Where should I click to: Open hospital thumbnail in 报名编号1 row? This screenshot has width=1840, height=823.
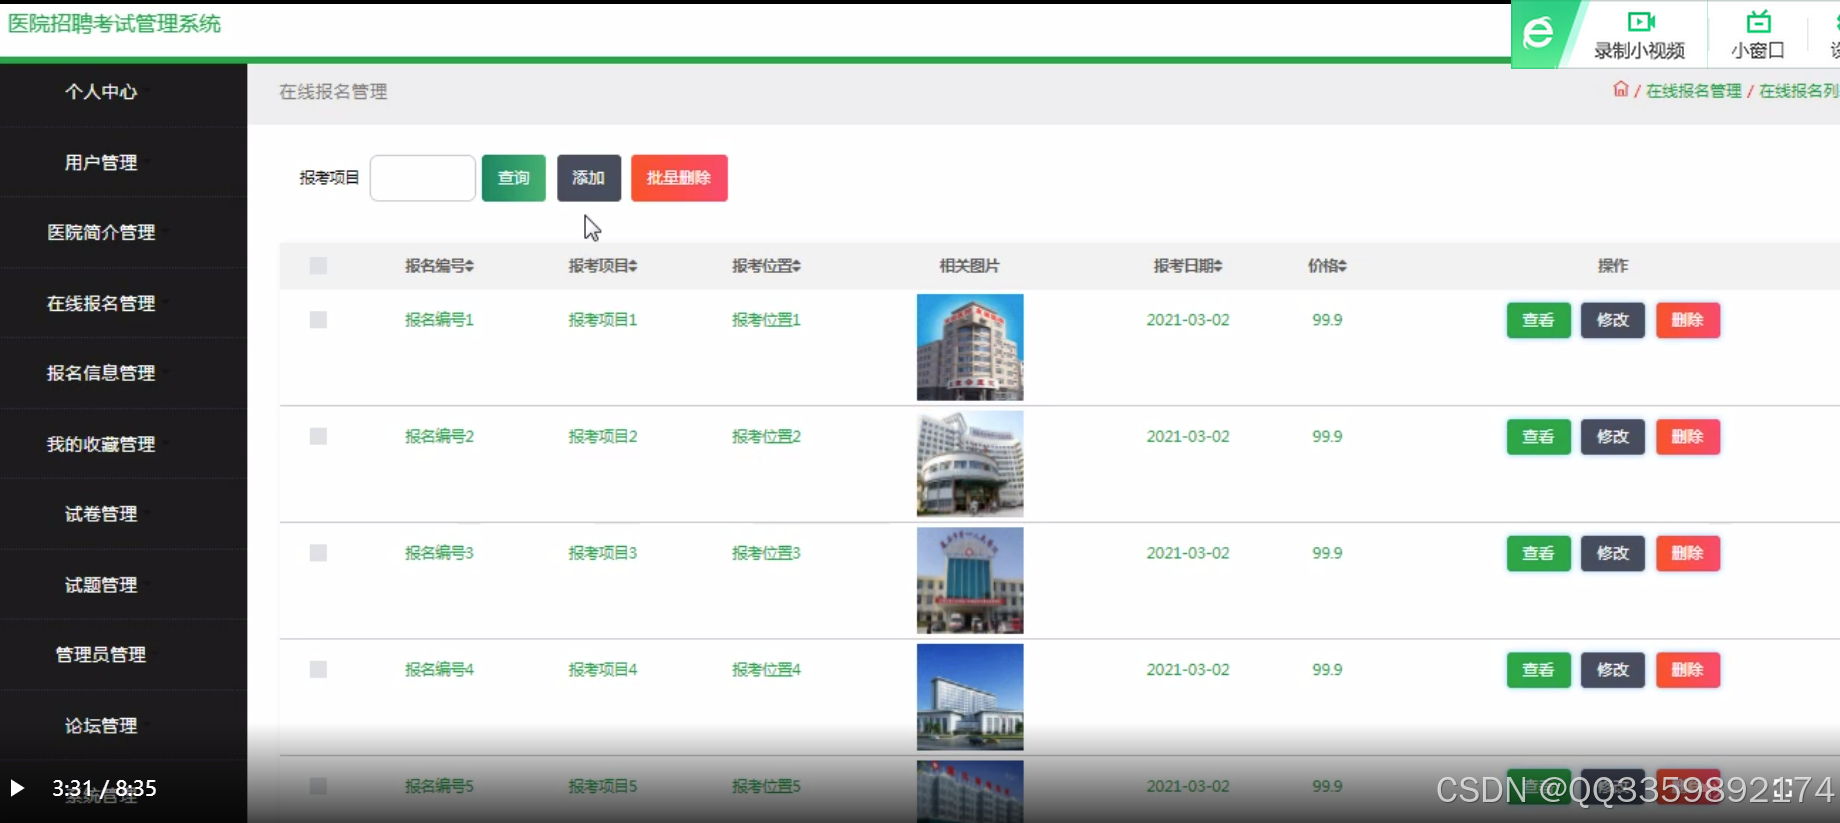970,347
